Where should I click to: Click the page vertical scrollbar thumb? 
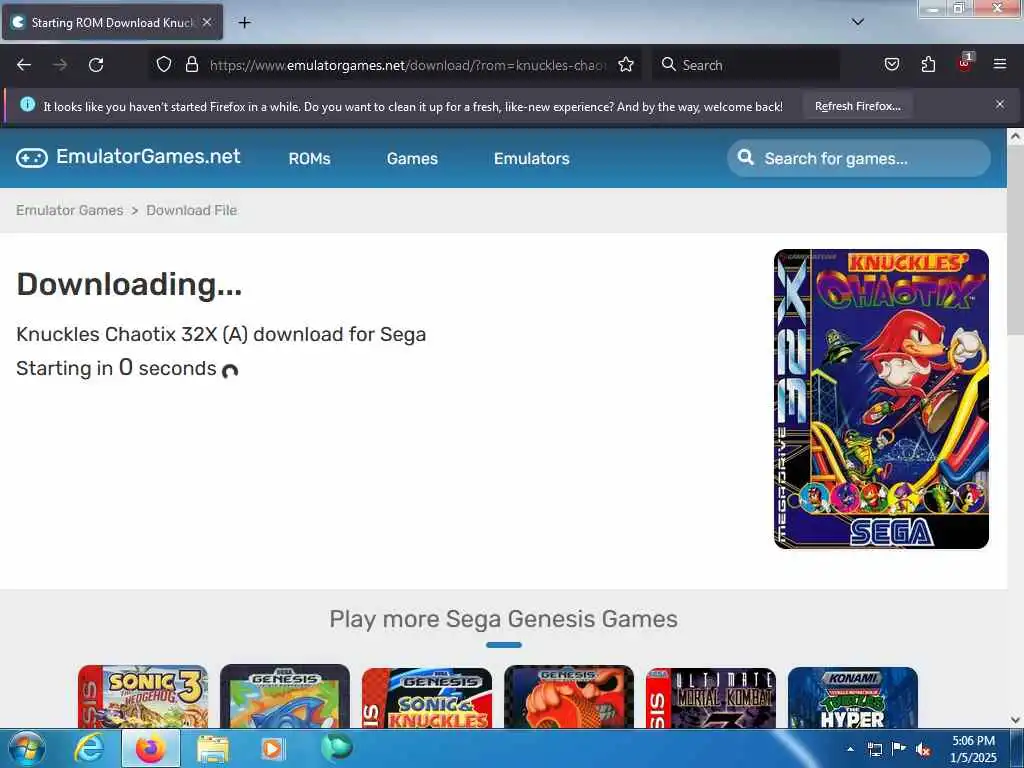click(x=1015, y=242)
